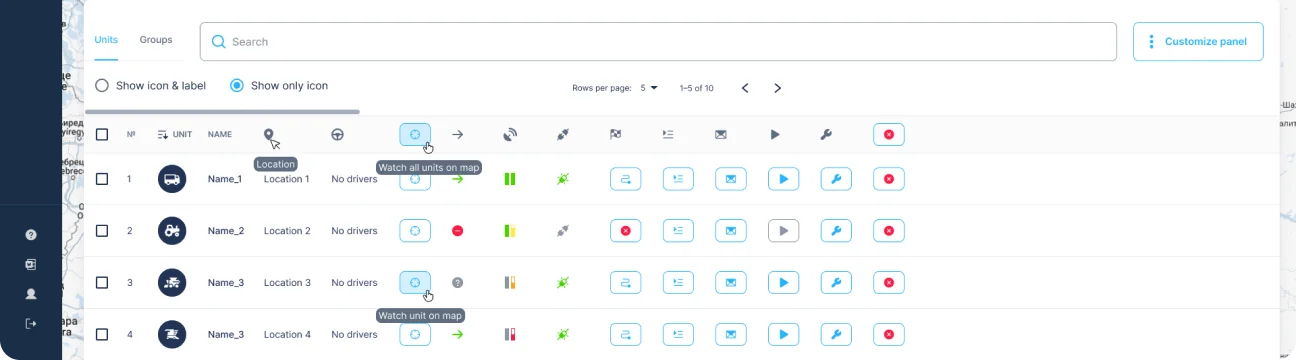Click the play button in Location 3 row

pos(784,283)
